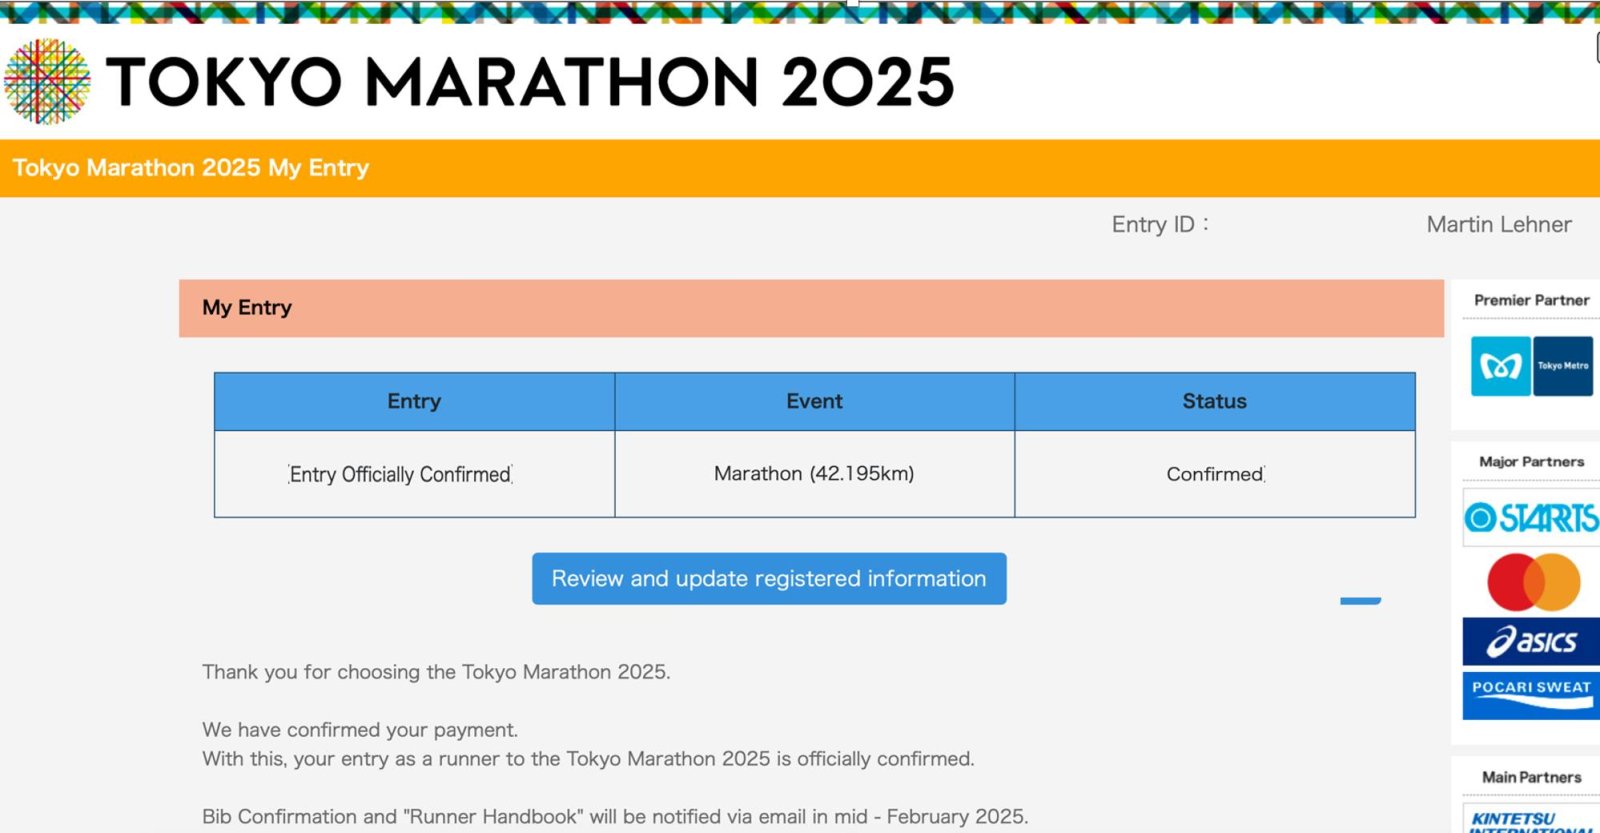Click the Mastercard partner logo
This screenshot has height=833, width=1600.
click(1533, 582)
